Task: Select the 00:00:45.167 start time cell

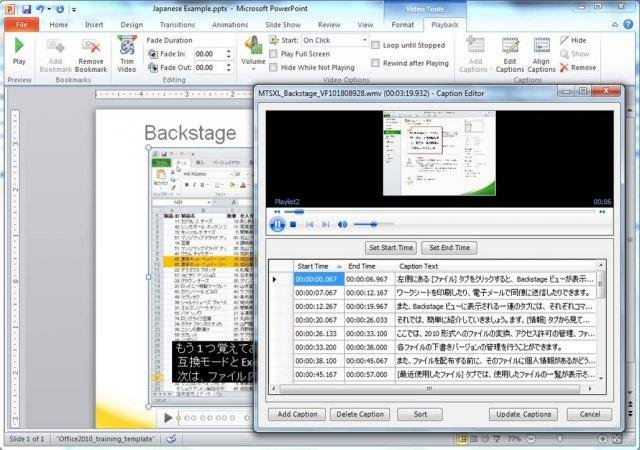Action: click(319, 374)
